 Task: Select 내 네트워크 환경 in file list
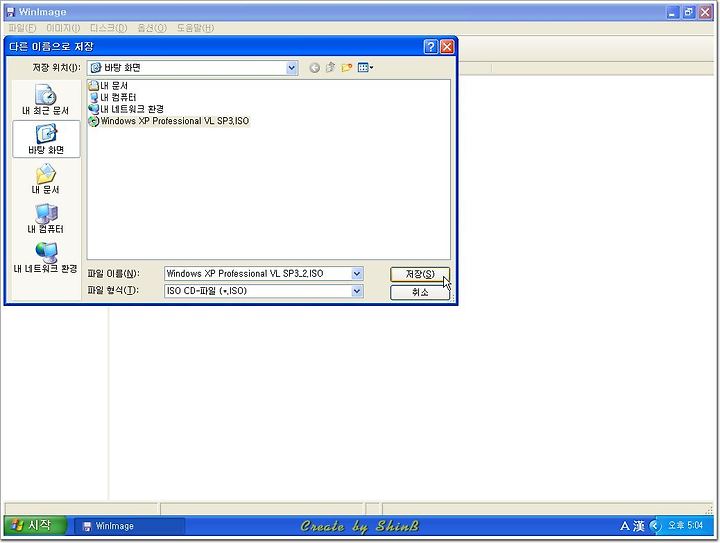point(126,109)
